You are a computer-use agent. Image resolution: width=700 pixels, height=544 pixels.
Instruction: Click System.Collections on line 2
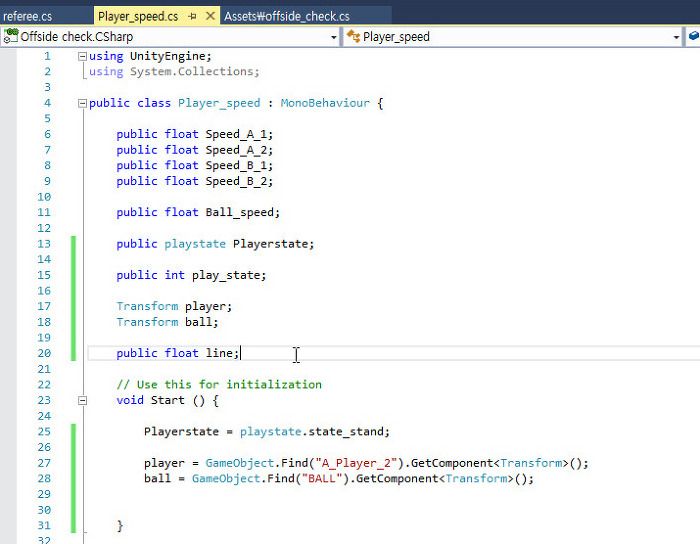pos(192,72)
